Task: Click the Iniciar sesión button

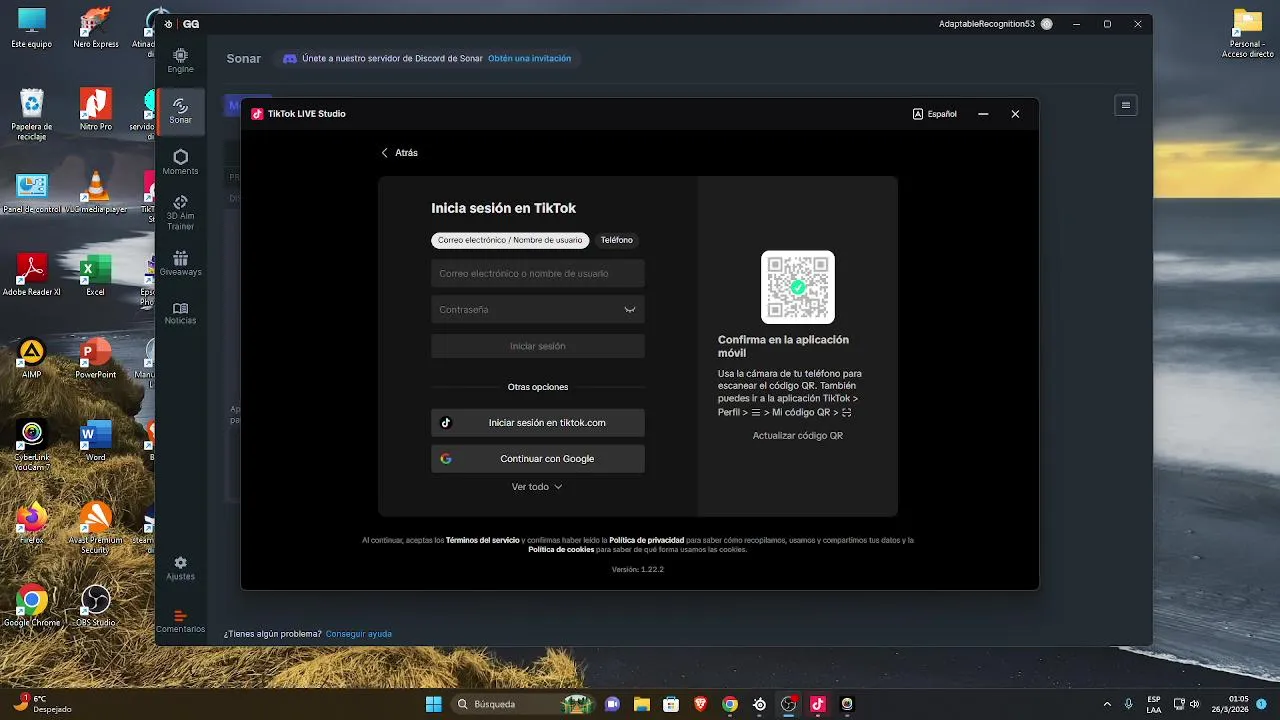Action: (538, 346)
